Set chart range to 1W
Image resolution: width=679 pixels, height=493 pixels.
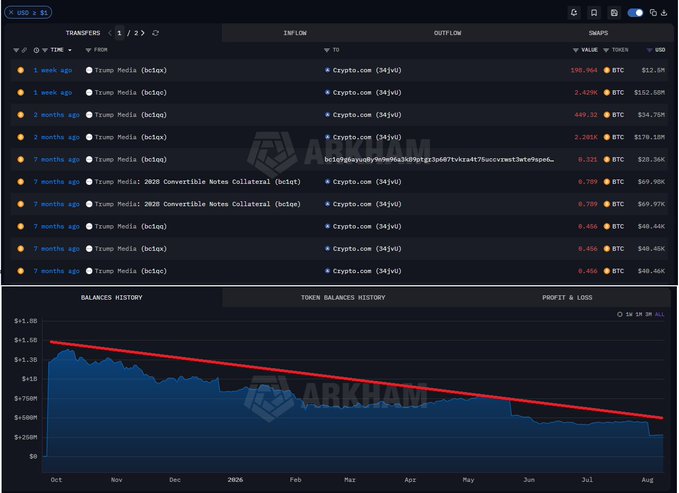[629, 315]
